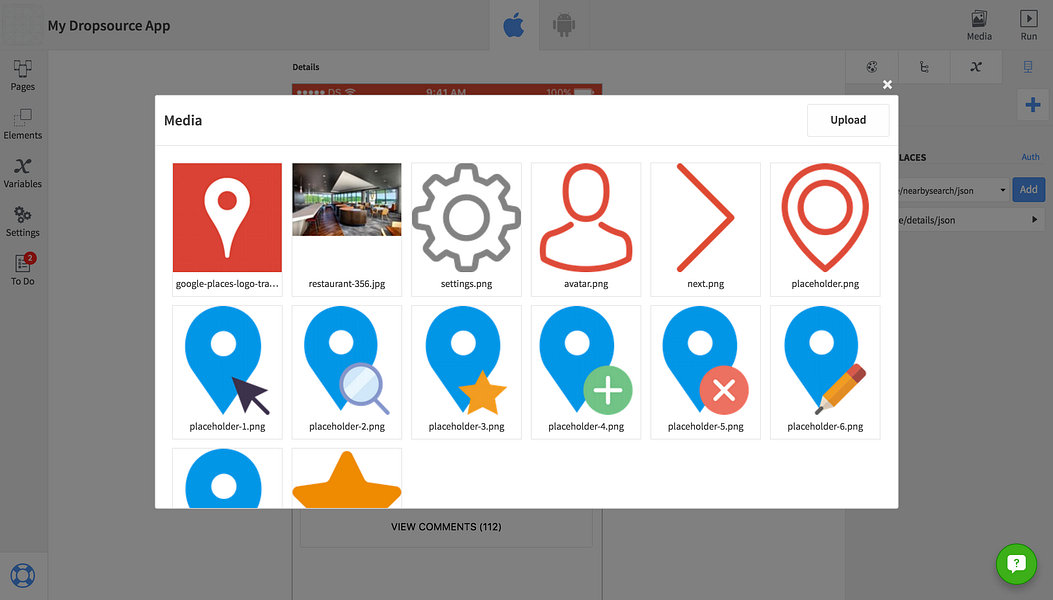This screenshot has height=600, width=1053.
Task: Click the Media dialog title
Action: coord(183,120)
